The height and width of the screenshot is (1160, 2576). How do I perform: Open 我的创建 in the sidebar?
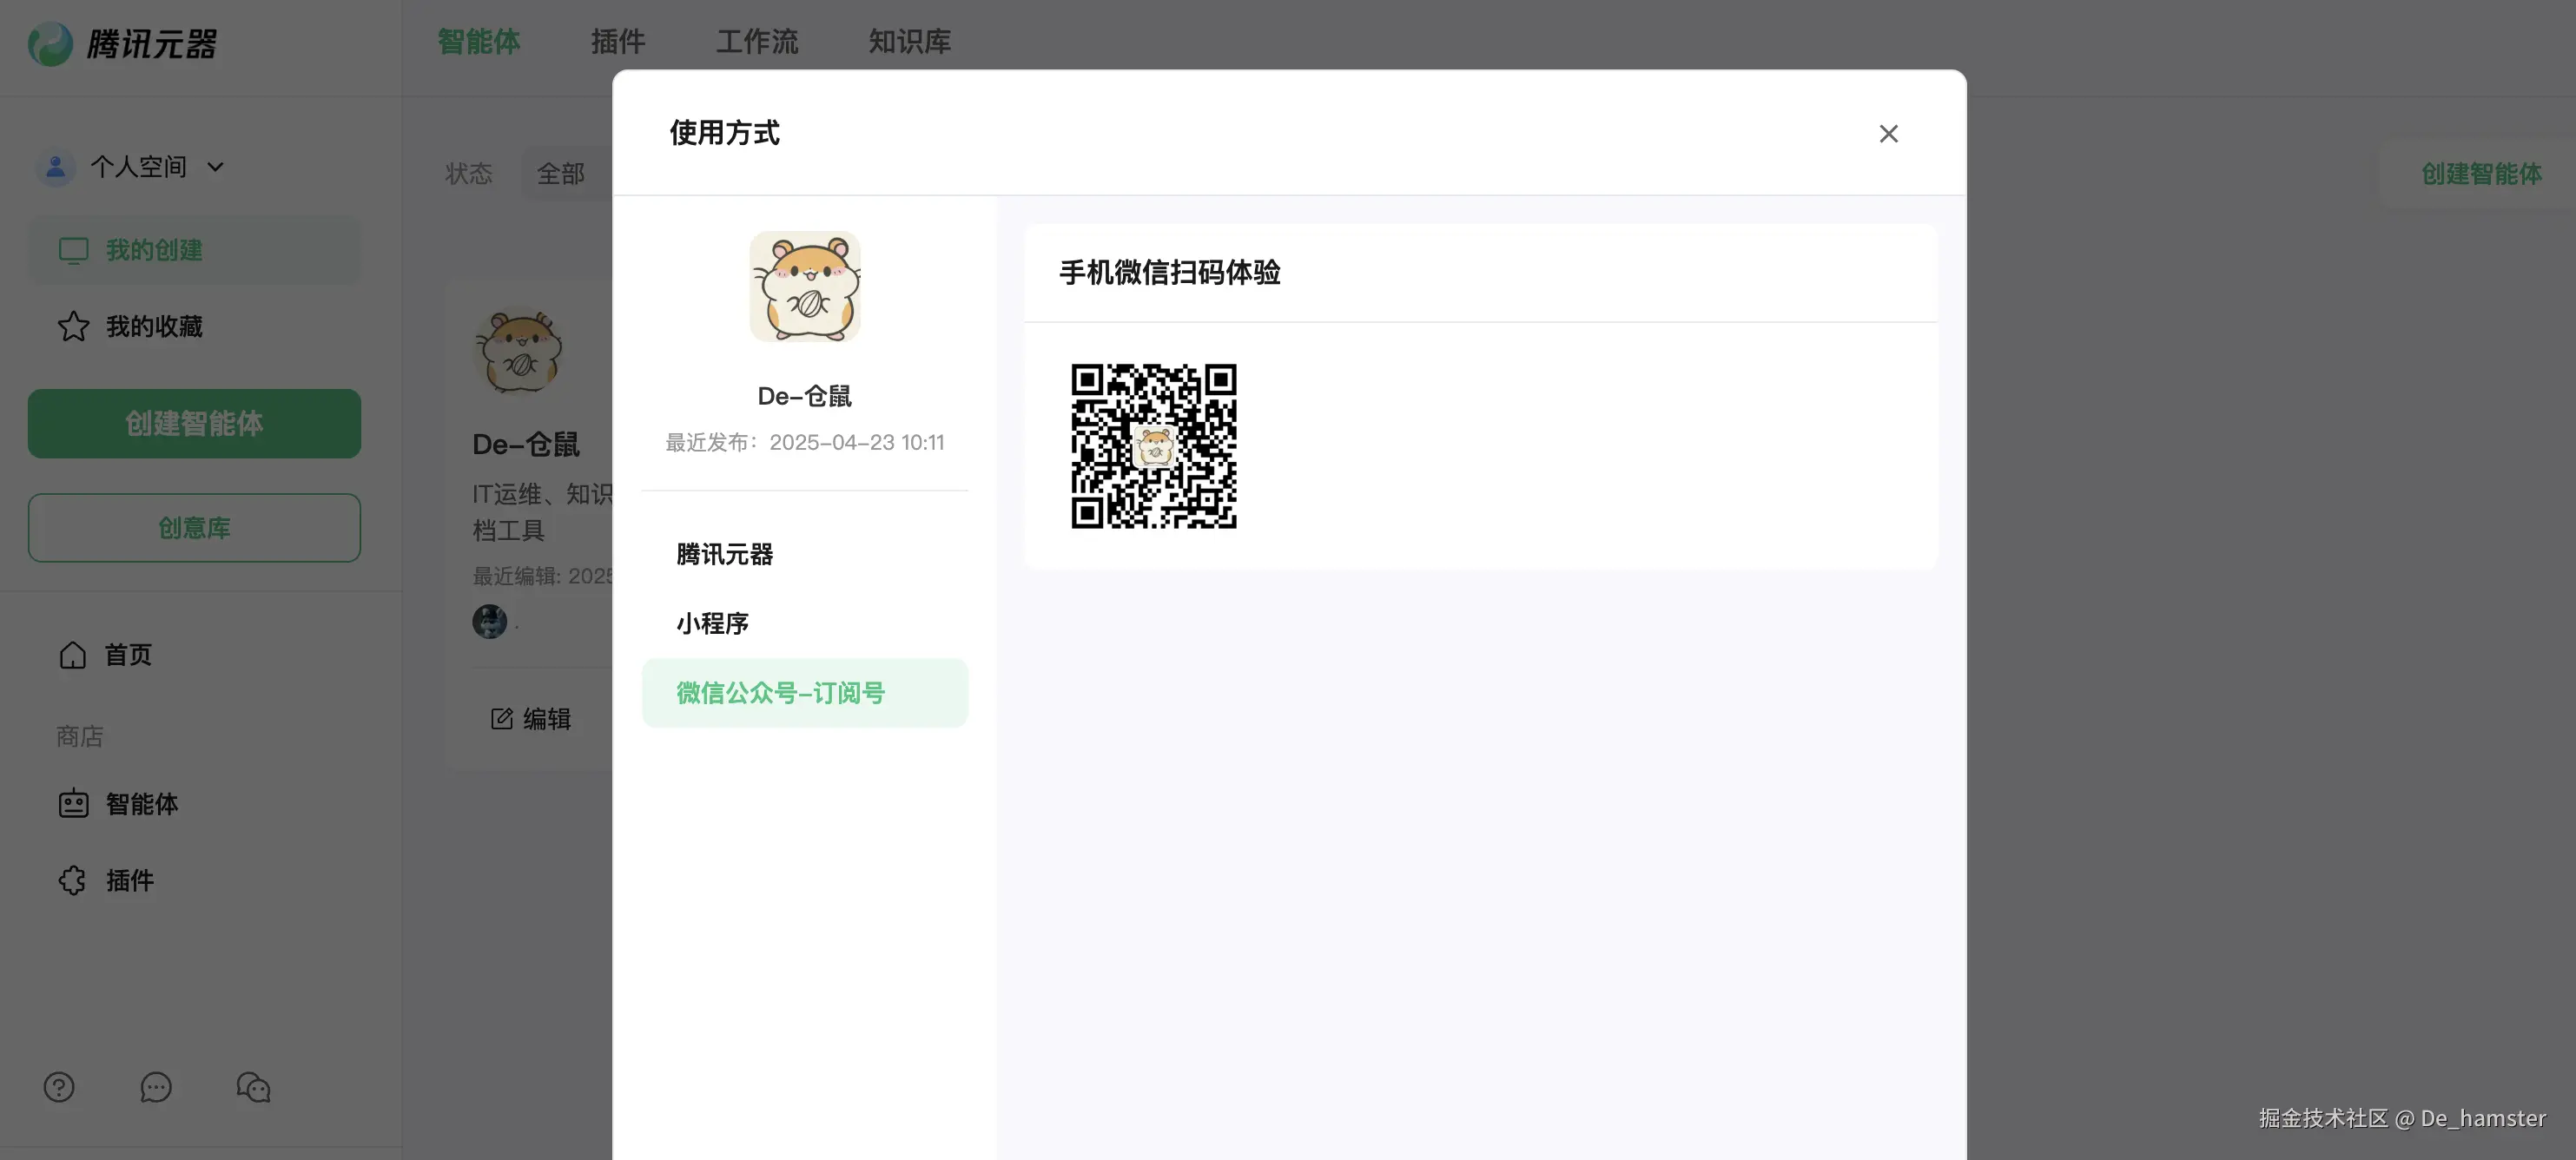tap(194, 250)
